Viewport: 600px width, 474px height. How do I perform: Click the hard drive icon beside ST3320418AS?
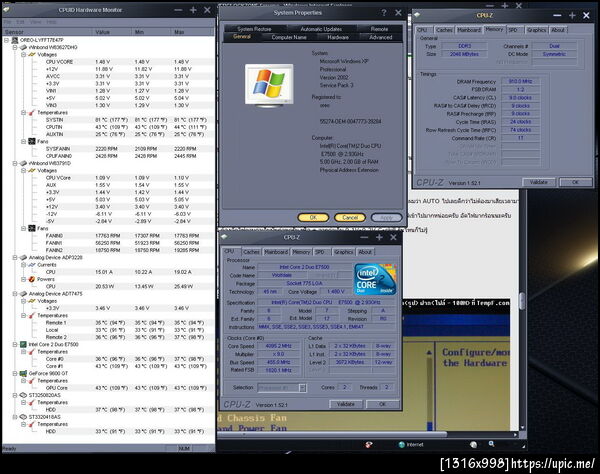click(x=23, y=417)
